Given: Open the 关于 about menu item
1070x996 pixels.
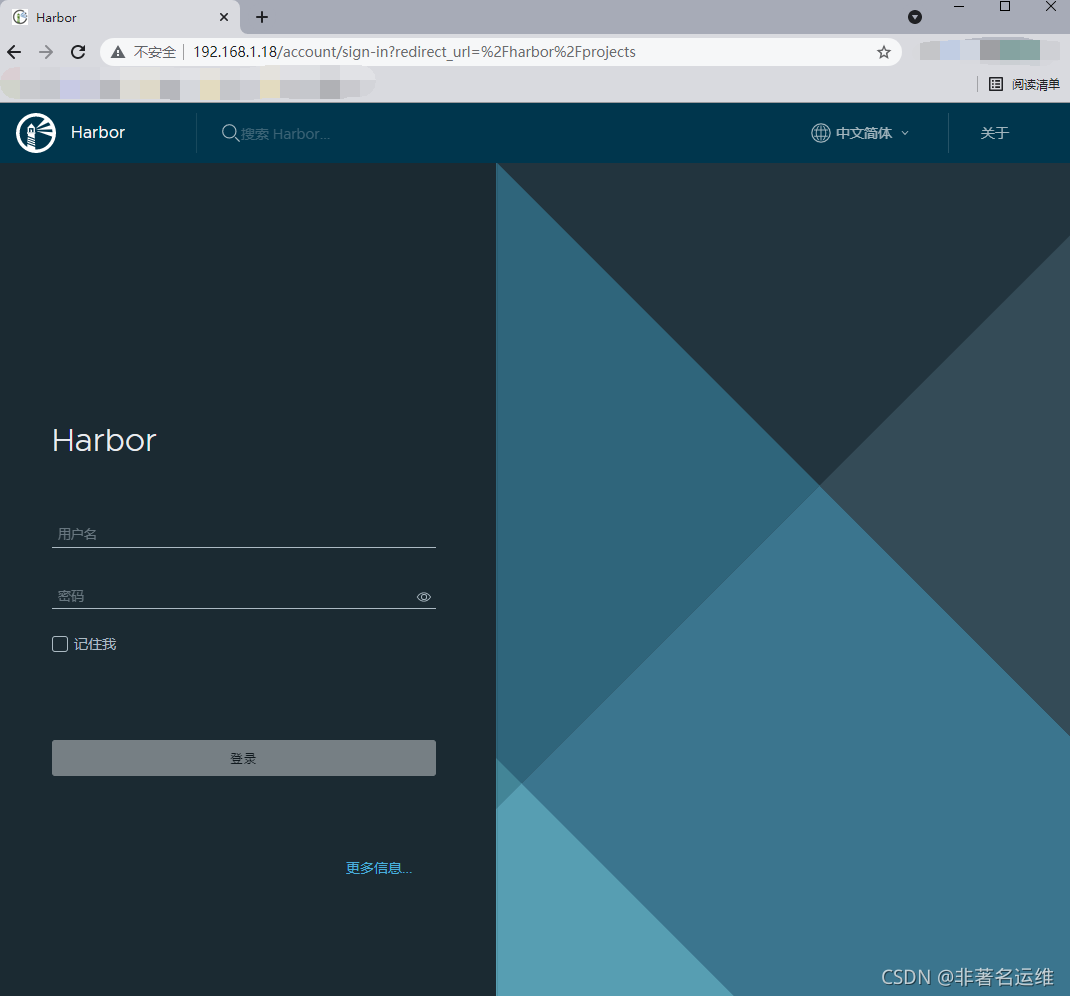Looking at the screenshot, I should 994,133.
